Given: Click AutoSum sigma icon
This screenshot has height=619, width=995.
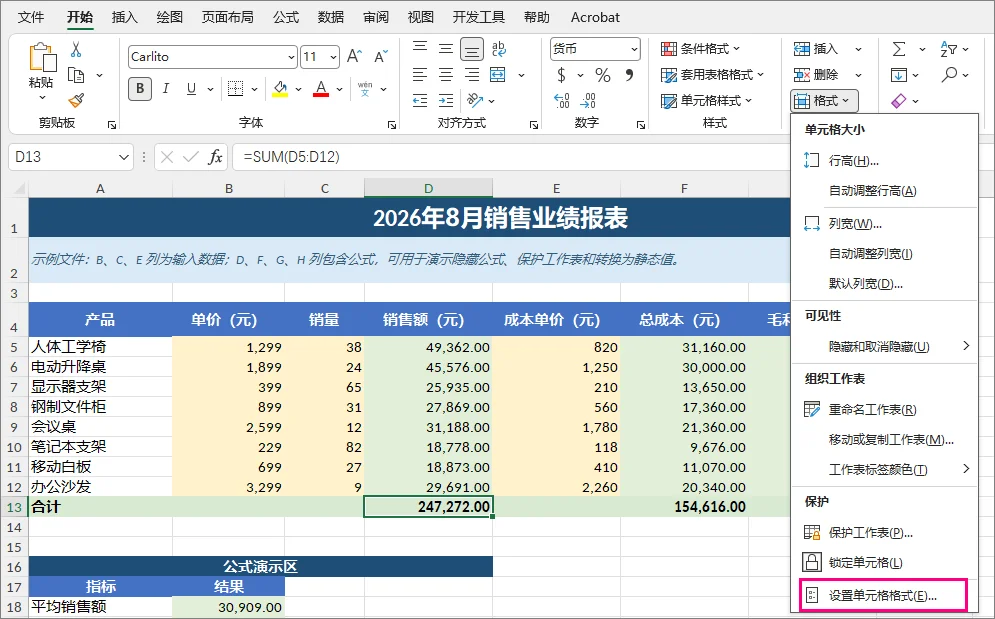Looking at the screenshot, I should pyautogui.click(x=899, y=49).
